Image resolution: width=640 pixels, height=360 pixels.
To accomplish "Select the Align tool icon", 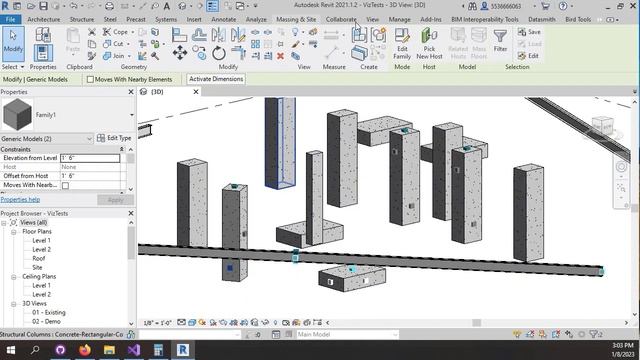I will coord(179,35).
